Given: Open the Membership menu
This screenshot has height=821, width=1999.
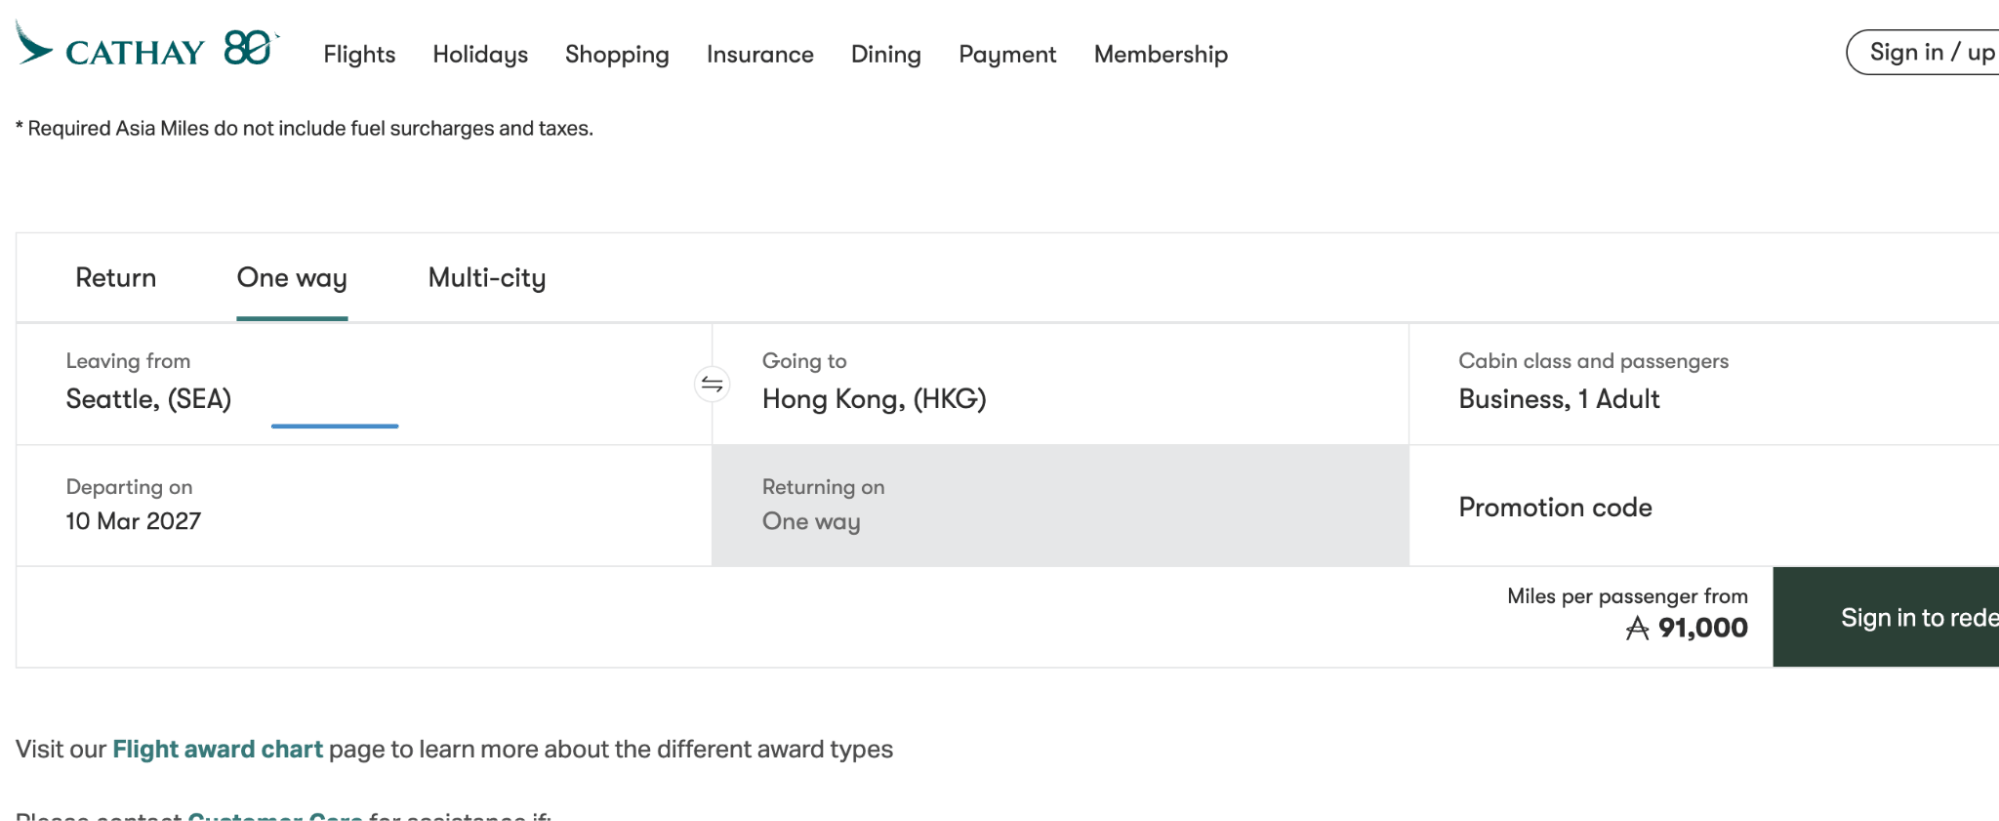Looking at the screenshot, I should [1160, 54].
